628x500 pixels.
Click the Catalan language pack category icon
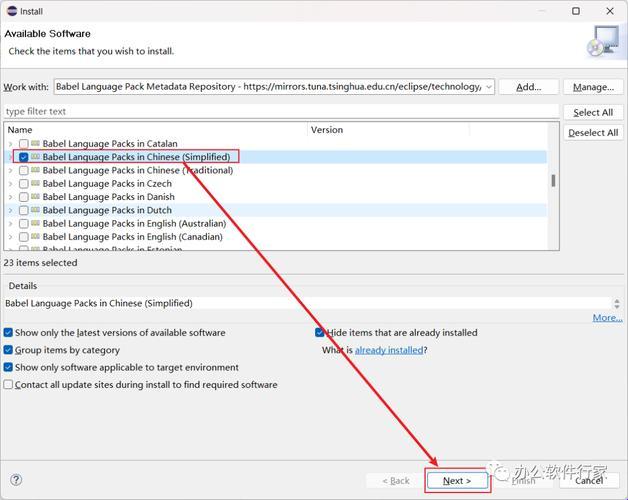(x=35, y=144)
